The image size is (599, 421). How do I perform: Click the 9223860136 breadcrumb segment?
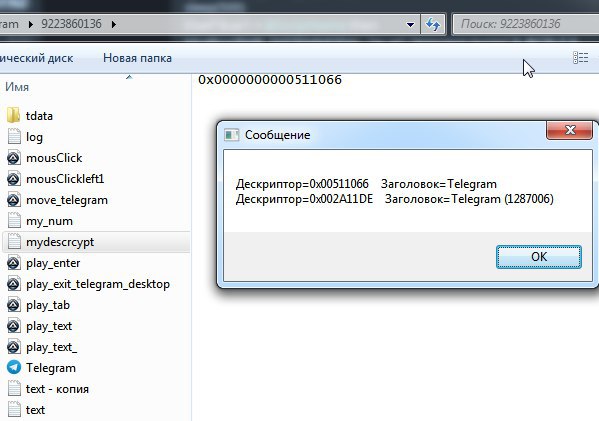coord(71,24)
